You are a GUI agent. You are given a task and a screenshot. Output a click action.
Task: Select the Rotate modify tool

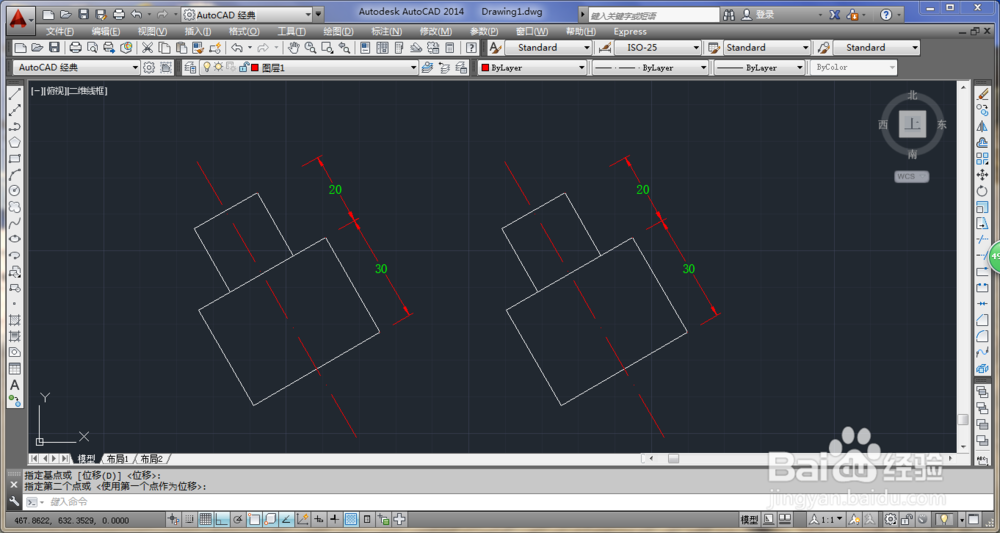pyautogui.click(x=982, y=191)
